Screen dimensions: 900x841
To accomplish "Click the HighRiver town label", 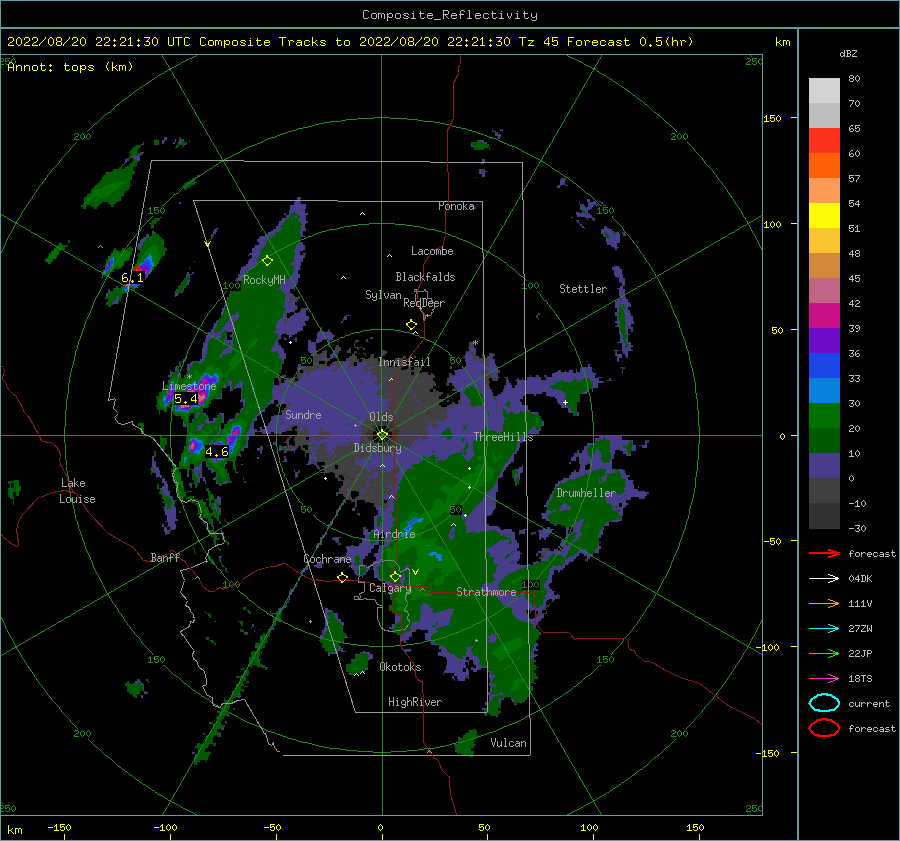I will 415,702.
